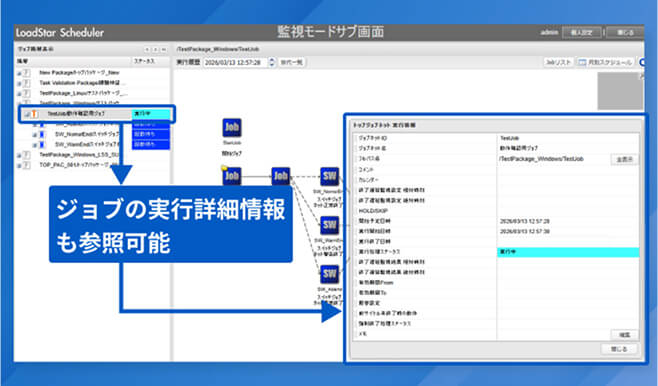
Task: Click the TestPackage_Linux package icon
Action: (26, 93)
